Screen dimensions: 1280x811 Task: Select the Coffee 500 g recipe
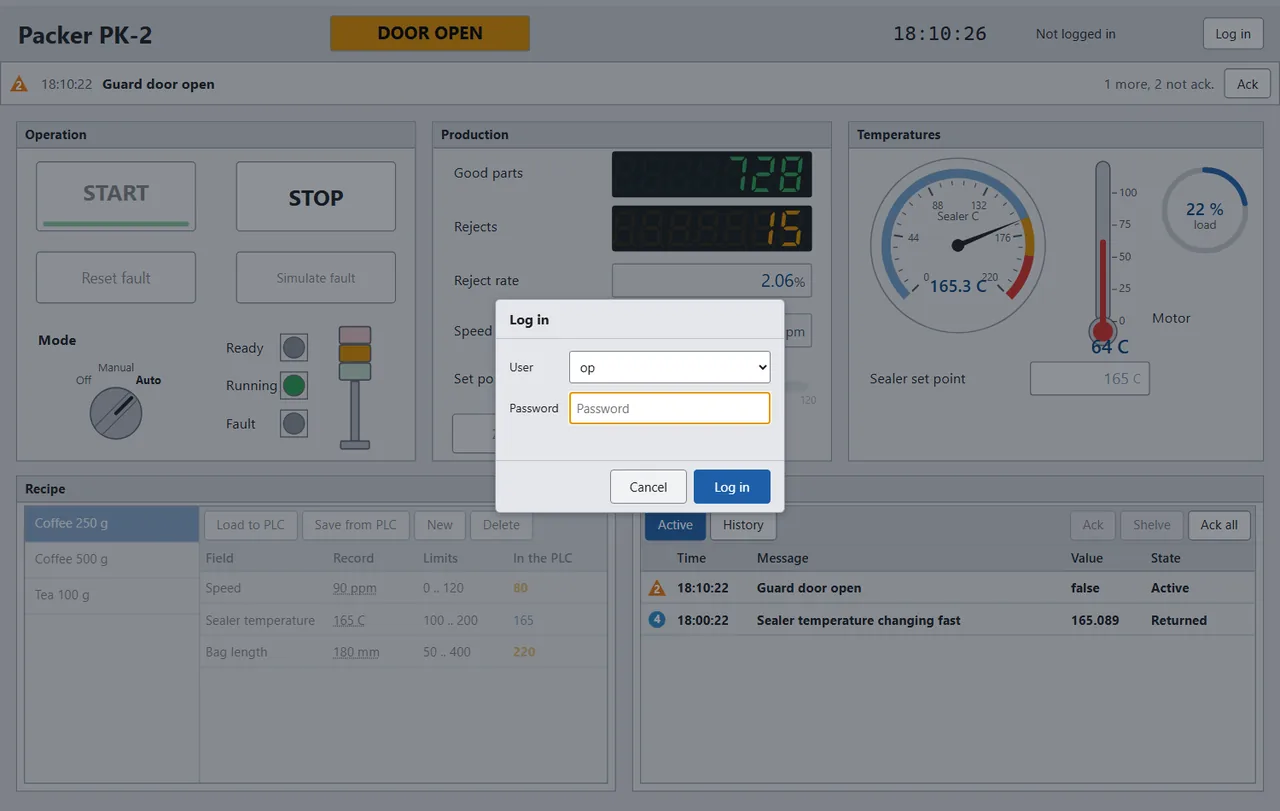[x=112, y=559]
